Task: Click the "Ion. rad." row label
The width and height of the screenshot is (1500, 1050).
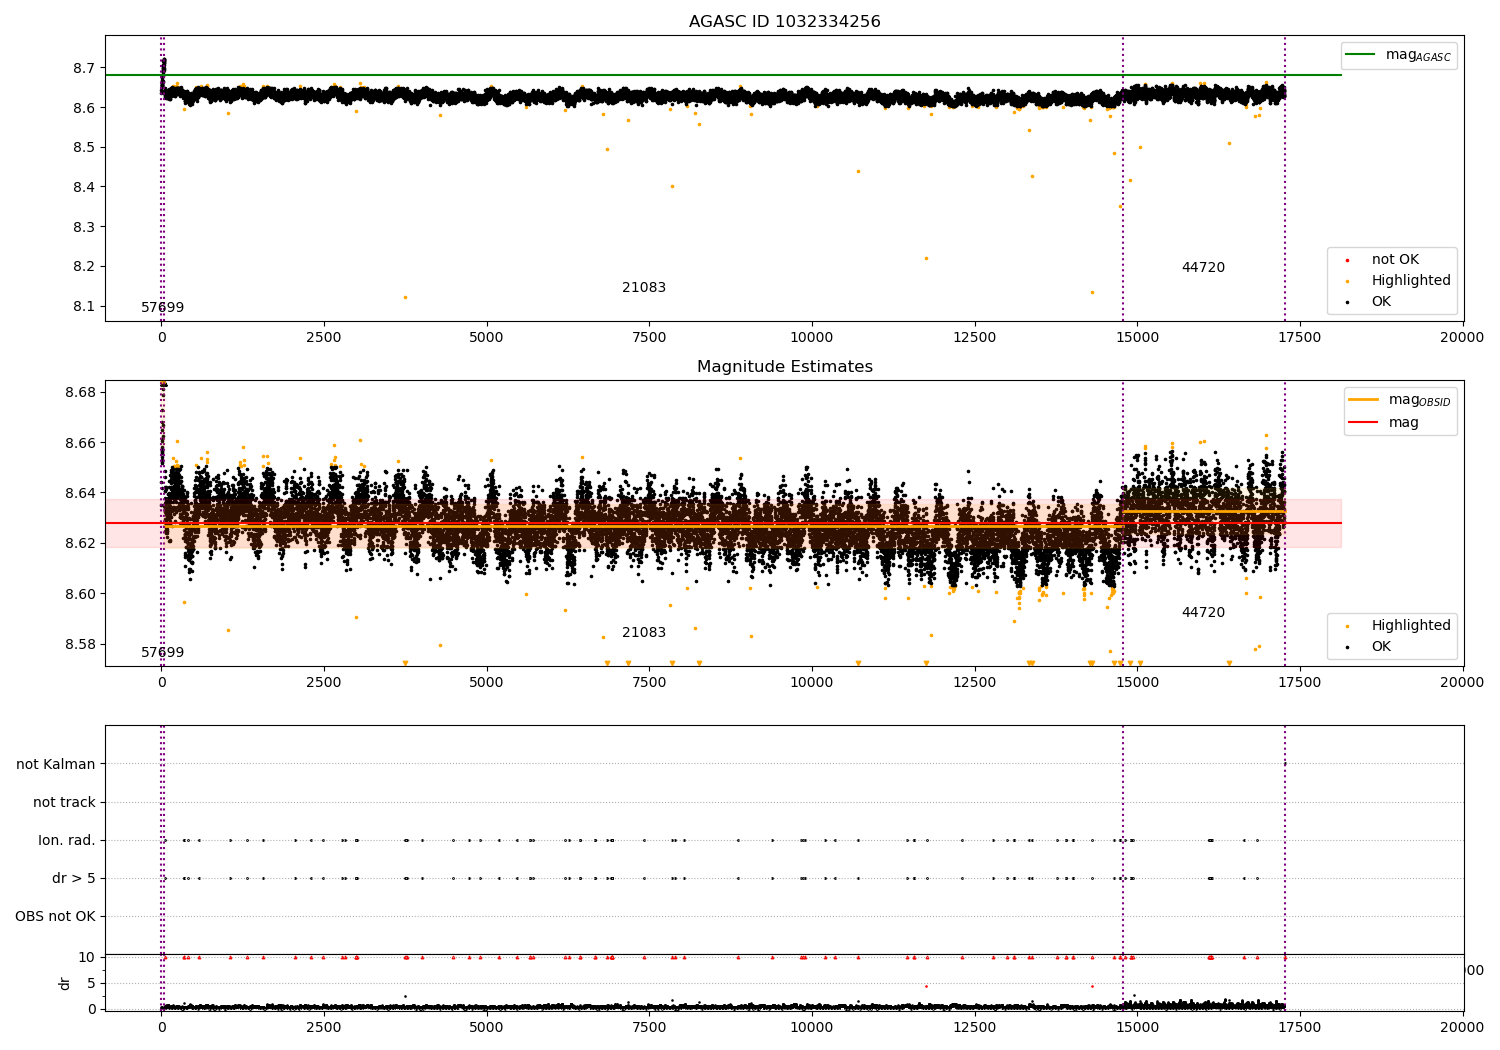Action: (67, 841)
